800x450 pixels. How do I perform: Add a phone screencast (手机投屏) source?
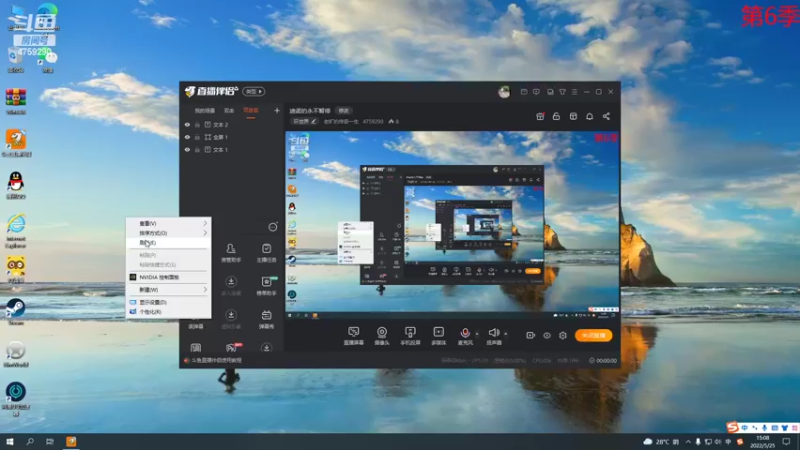(x=410, y=336)
